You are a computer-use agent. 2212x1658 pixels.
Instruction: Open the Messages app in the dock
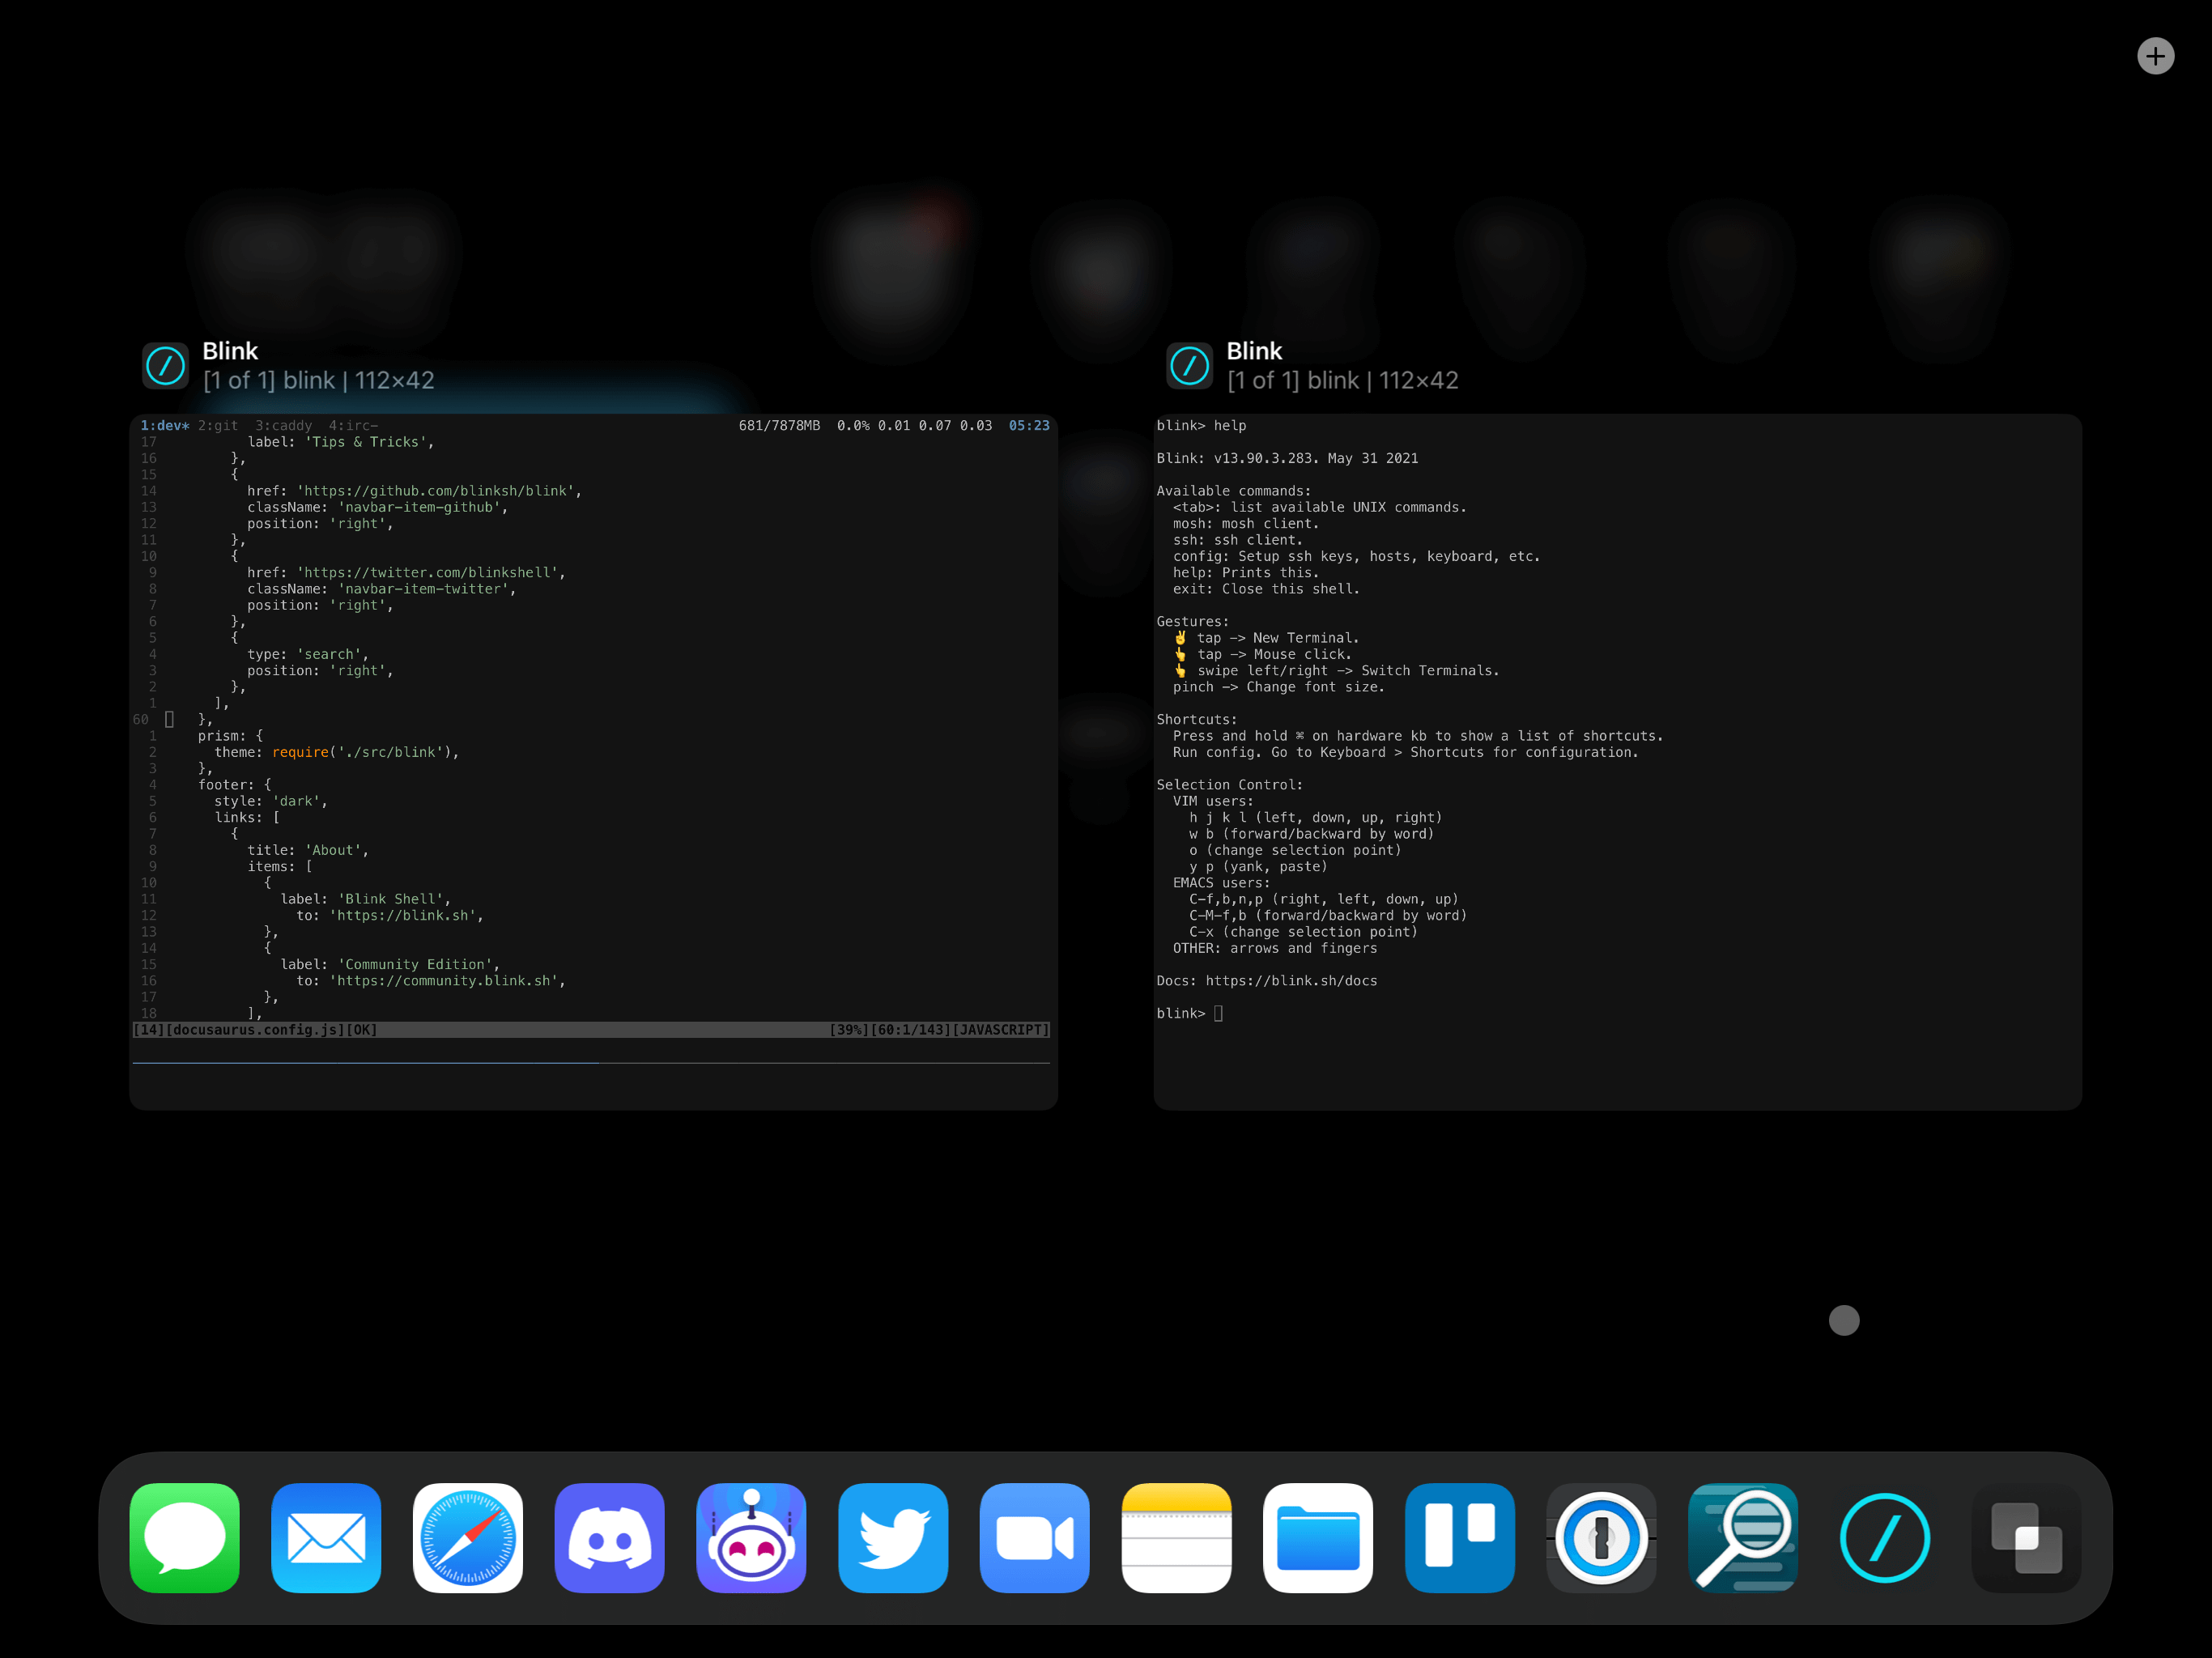(185, 1537)
